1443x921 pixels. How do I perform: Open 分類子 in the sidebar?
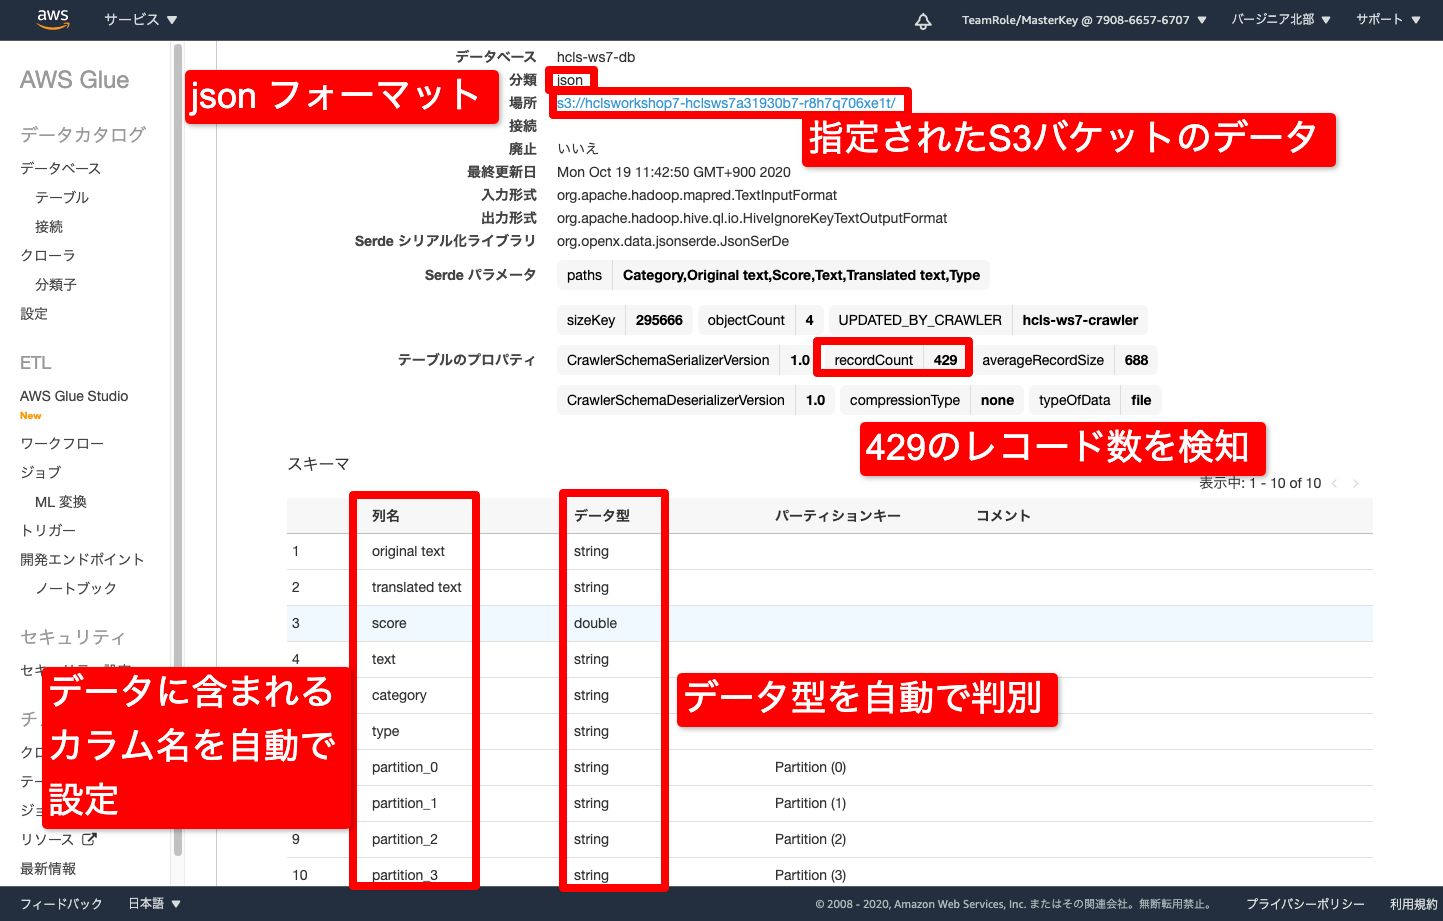[56, 284]
